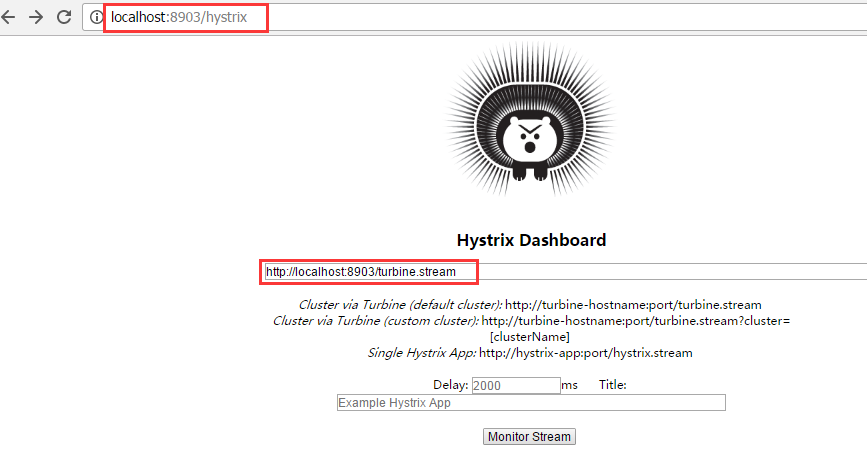Click the '[clusterName]' text
This screenshot has height=458, width=867.
coord(530,337)
